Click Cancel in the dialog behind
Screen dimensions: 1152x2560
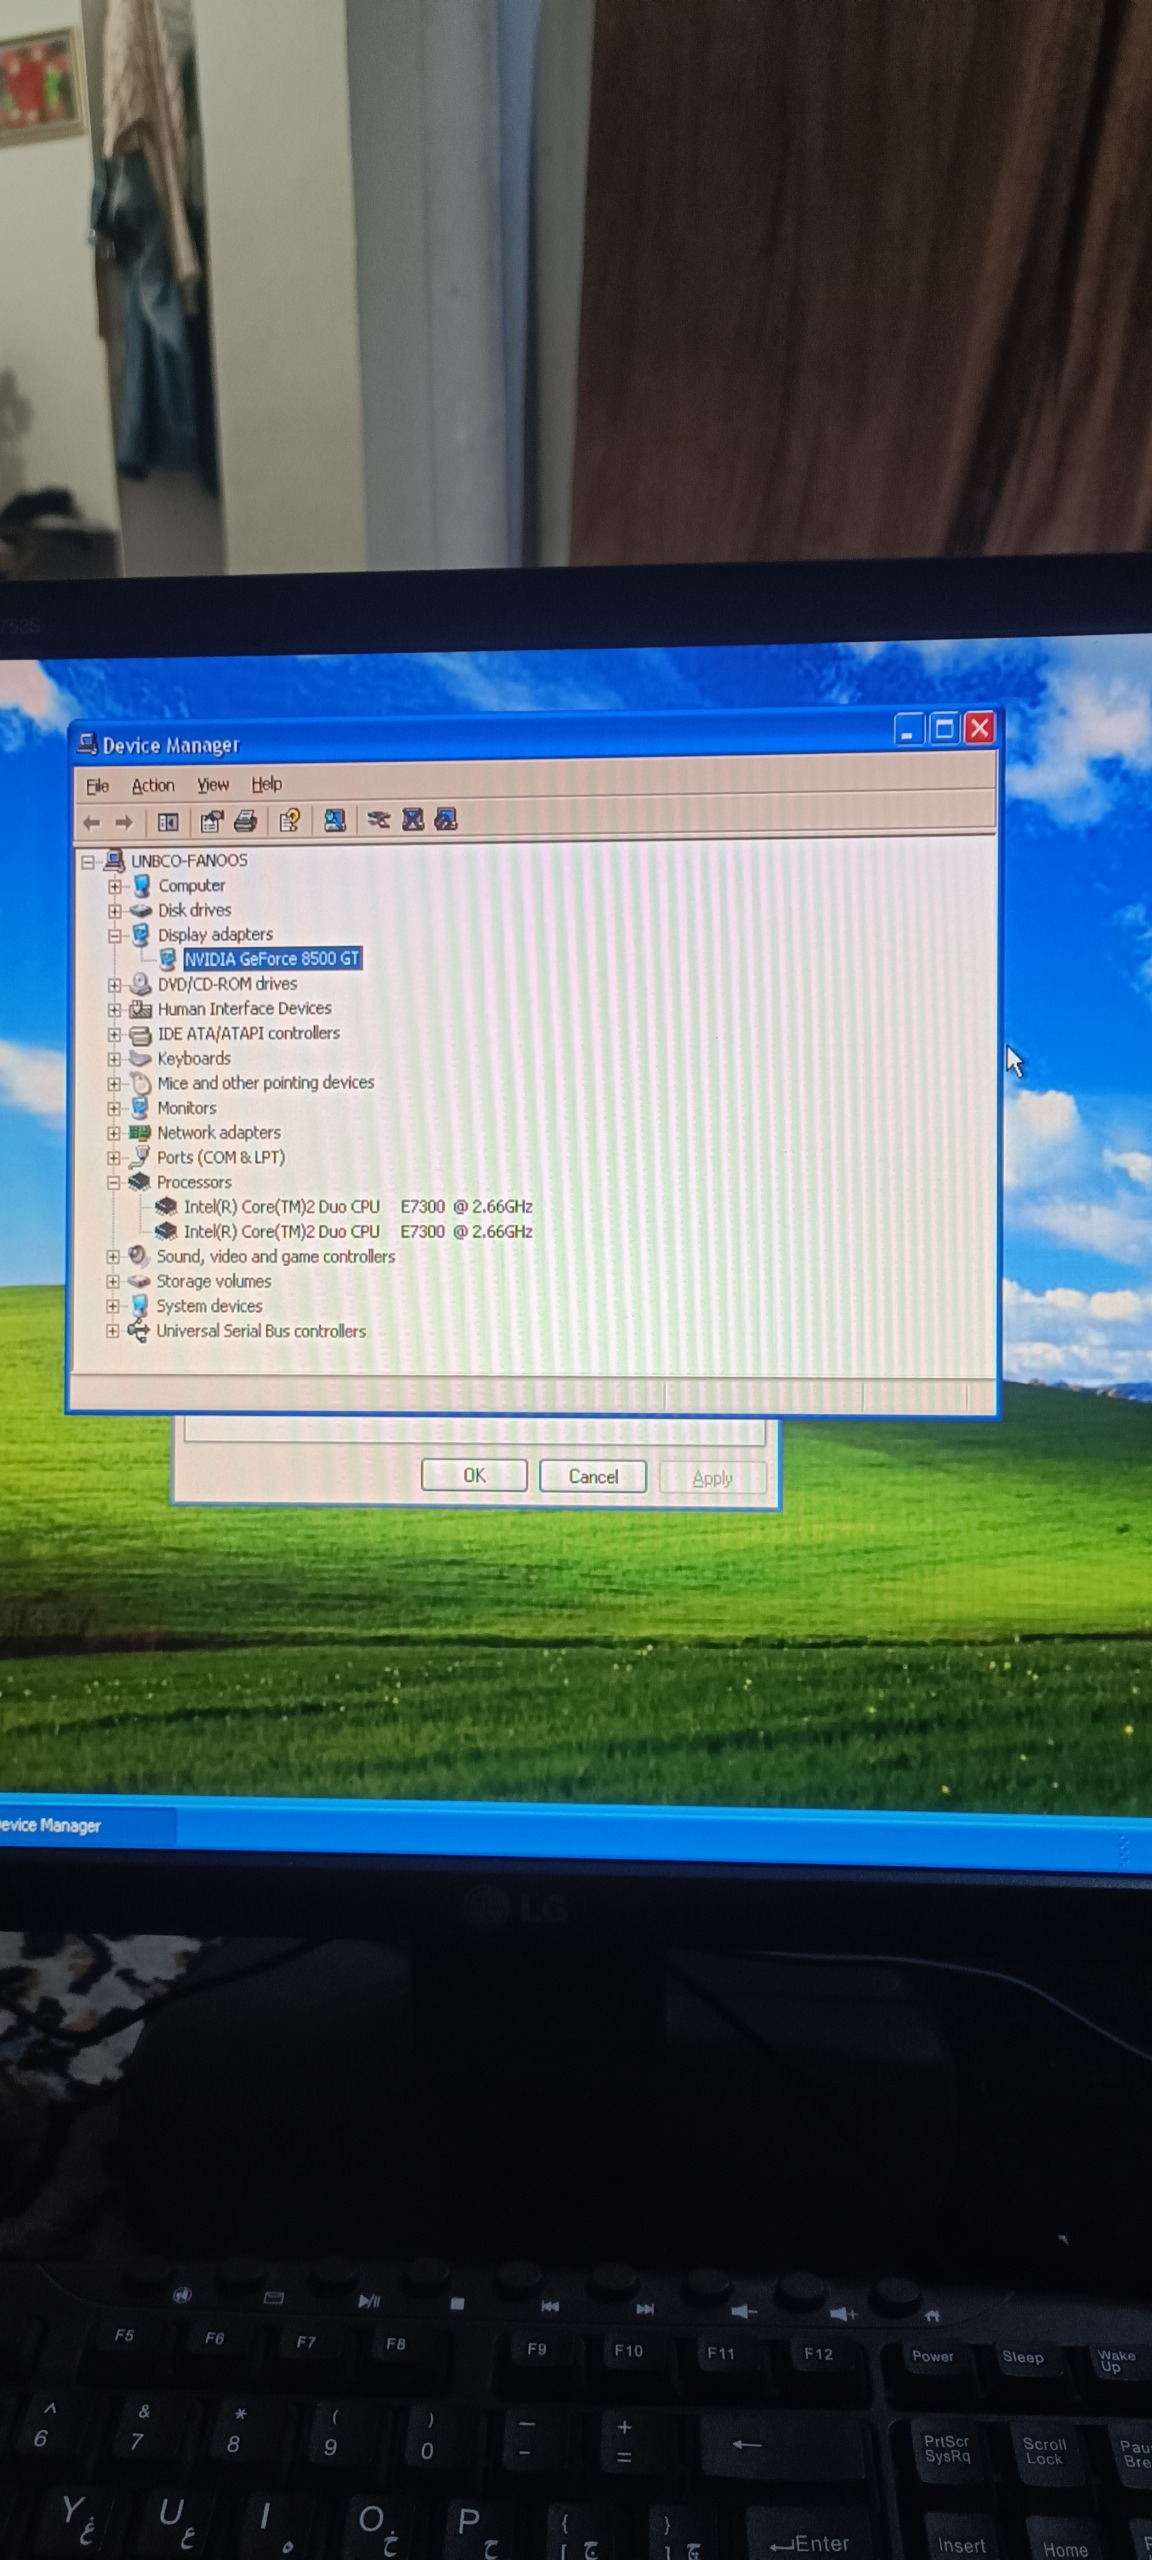pyautogui.click(x=593, y=1477)
